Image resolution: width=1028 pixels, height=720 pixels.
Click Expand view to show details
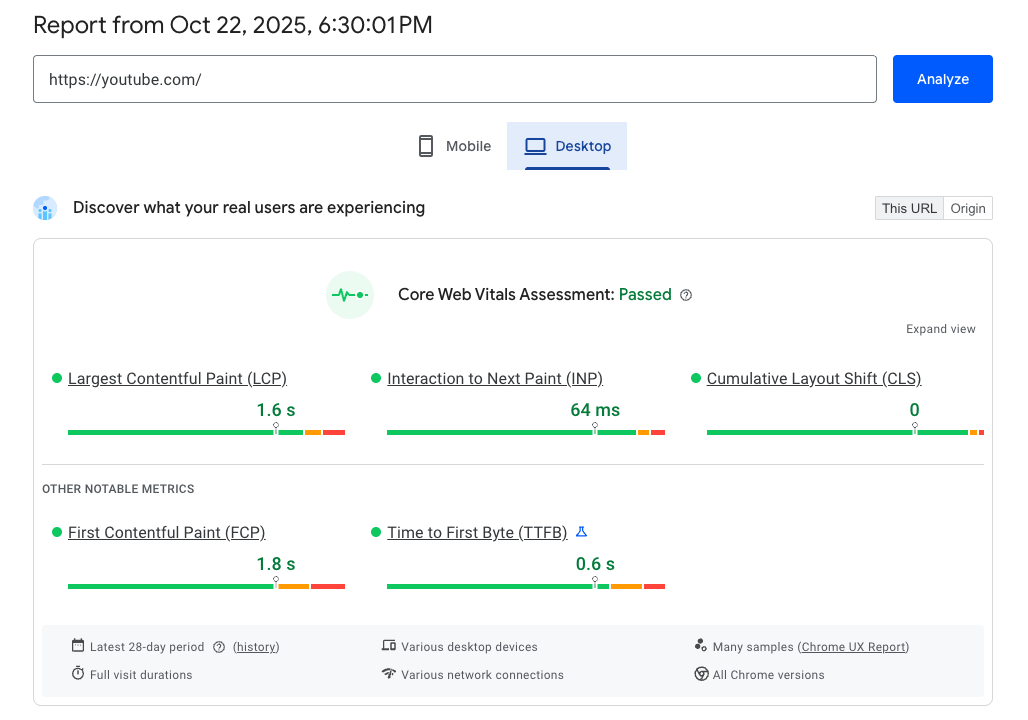(940, 328)
